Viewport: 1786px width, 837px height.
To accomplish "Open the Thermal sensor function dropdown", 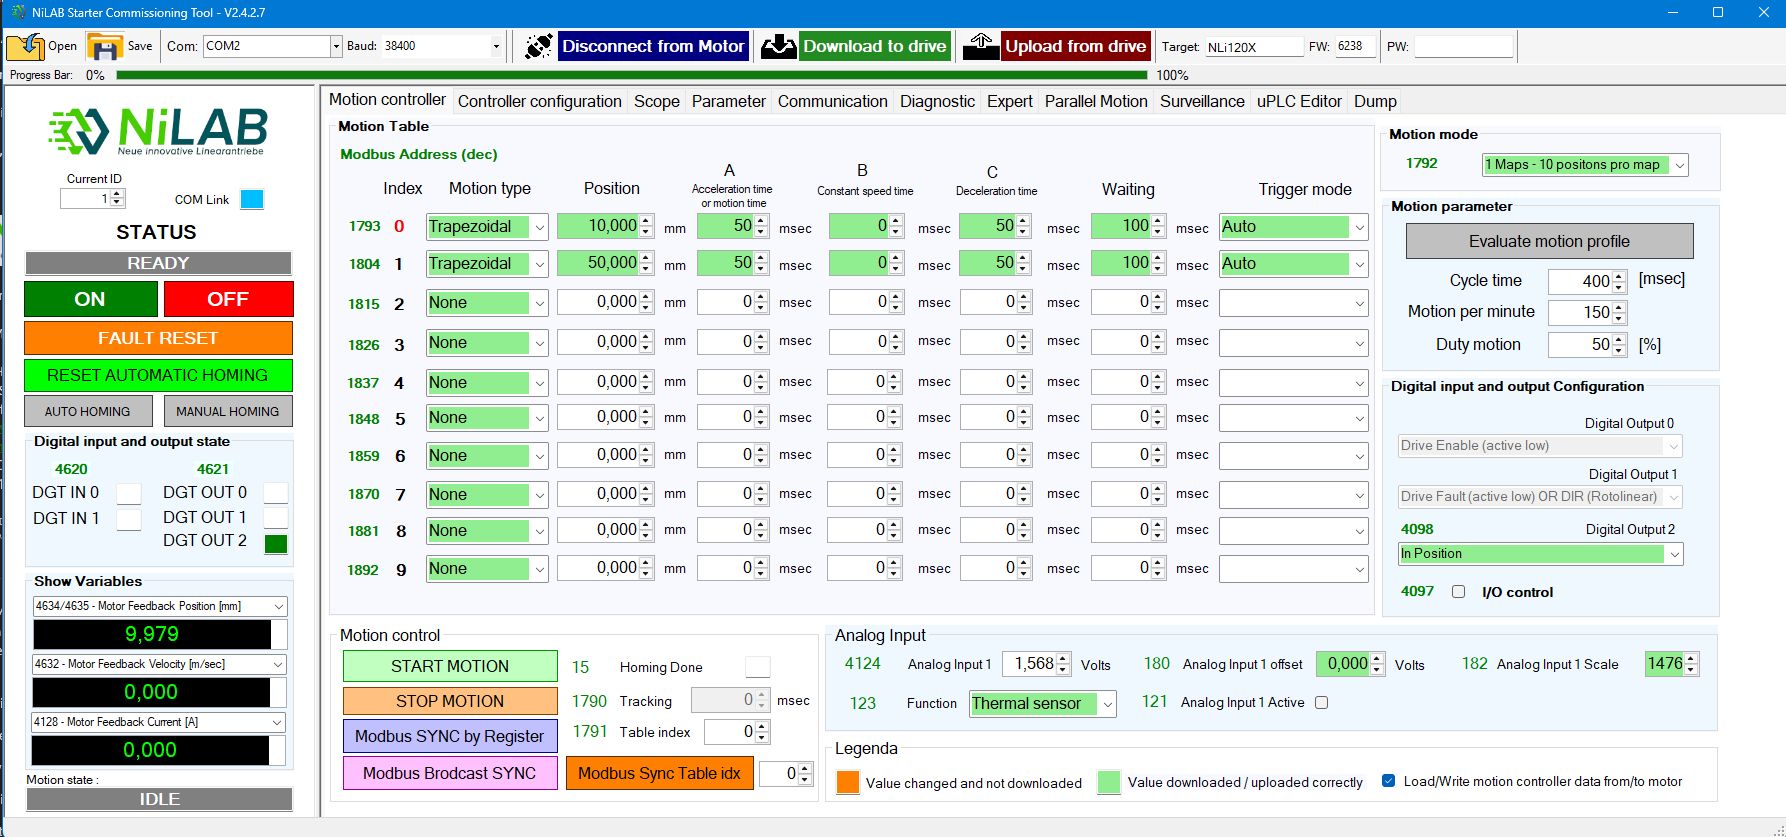I will [x=1107, y=704].
